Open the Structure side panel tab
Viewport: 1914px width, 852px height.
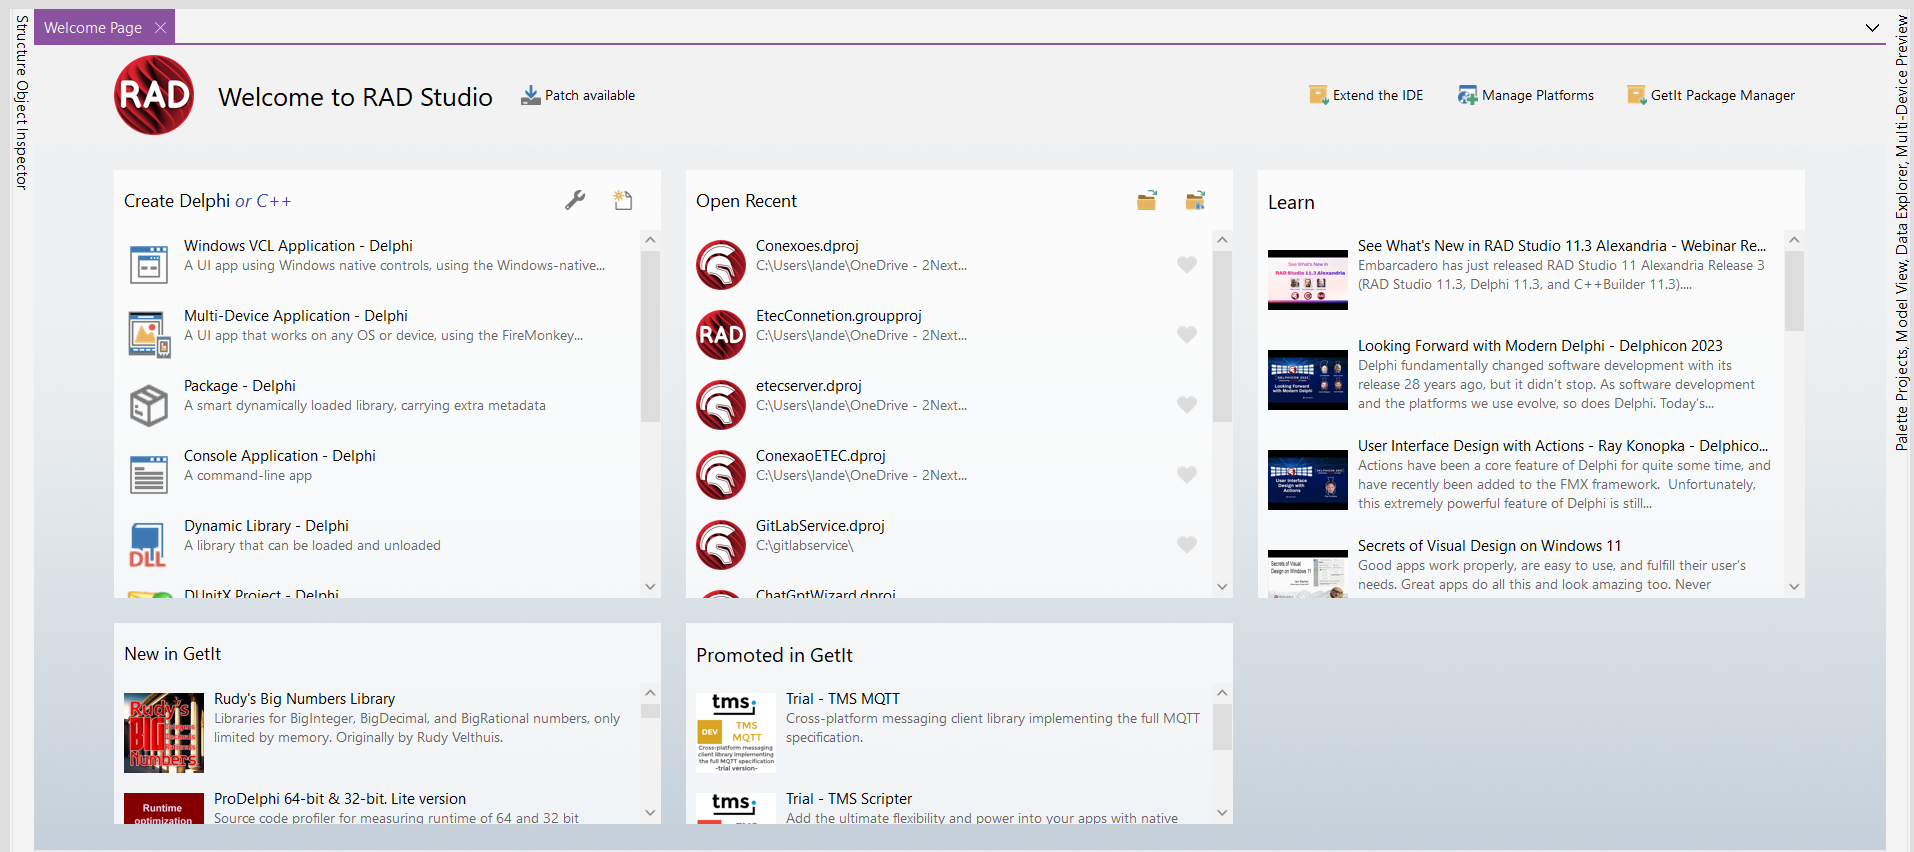[21, 46]
